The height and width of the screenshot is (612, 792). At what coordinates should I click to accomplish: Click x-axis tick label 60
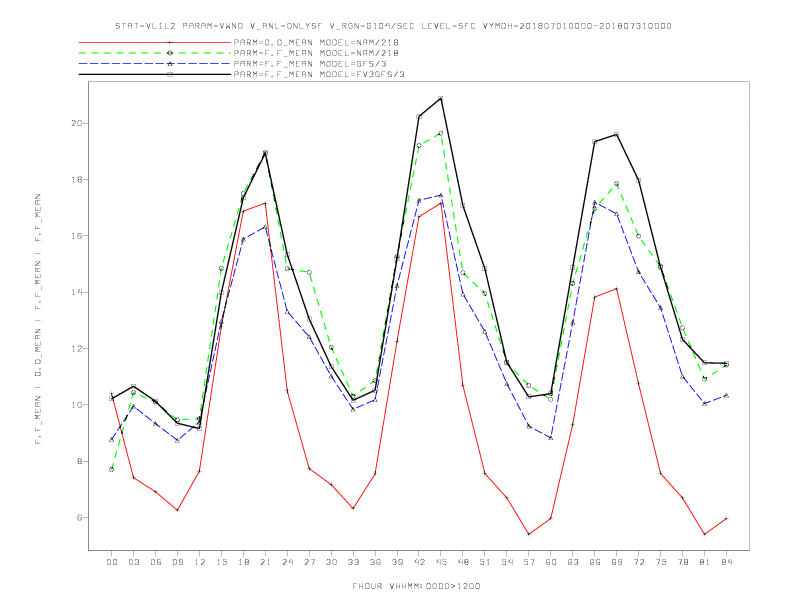(x=551, y=562)
